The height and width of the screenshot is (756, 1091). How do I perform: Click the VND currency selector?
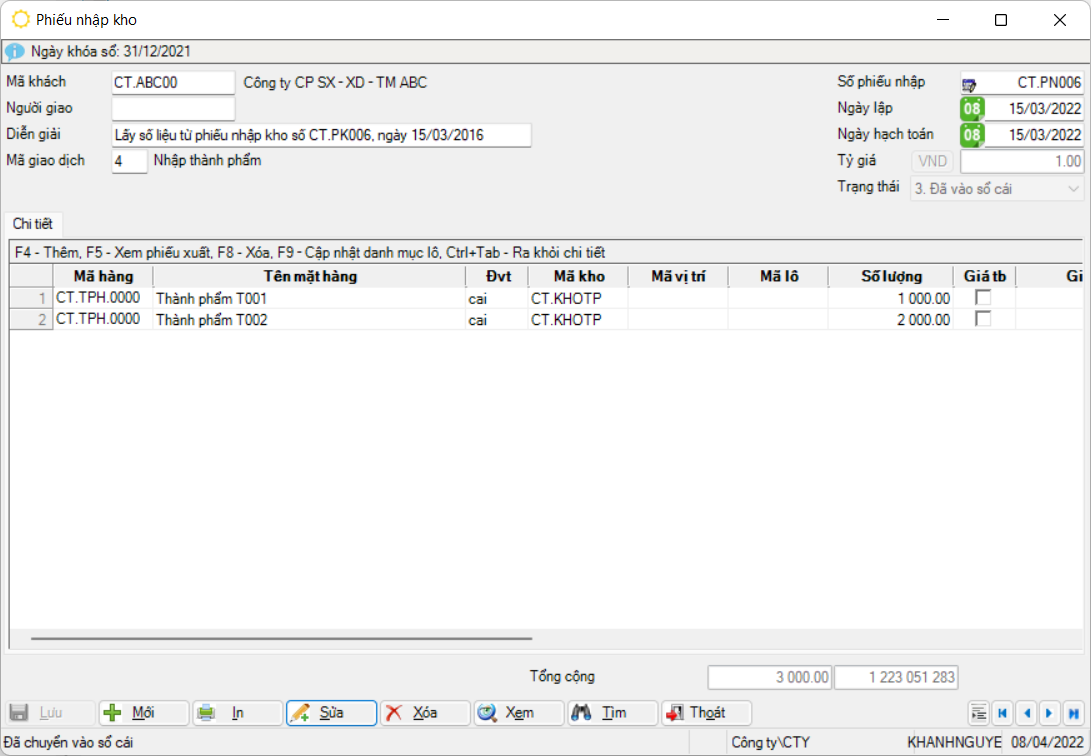click(x=932, y=161)
